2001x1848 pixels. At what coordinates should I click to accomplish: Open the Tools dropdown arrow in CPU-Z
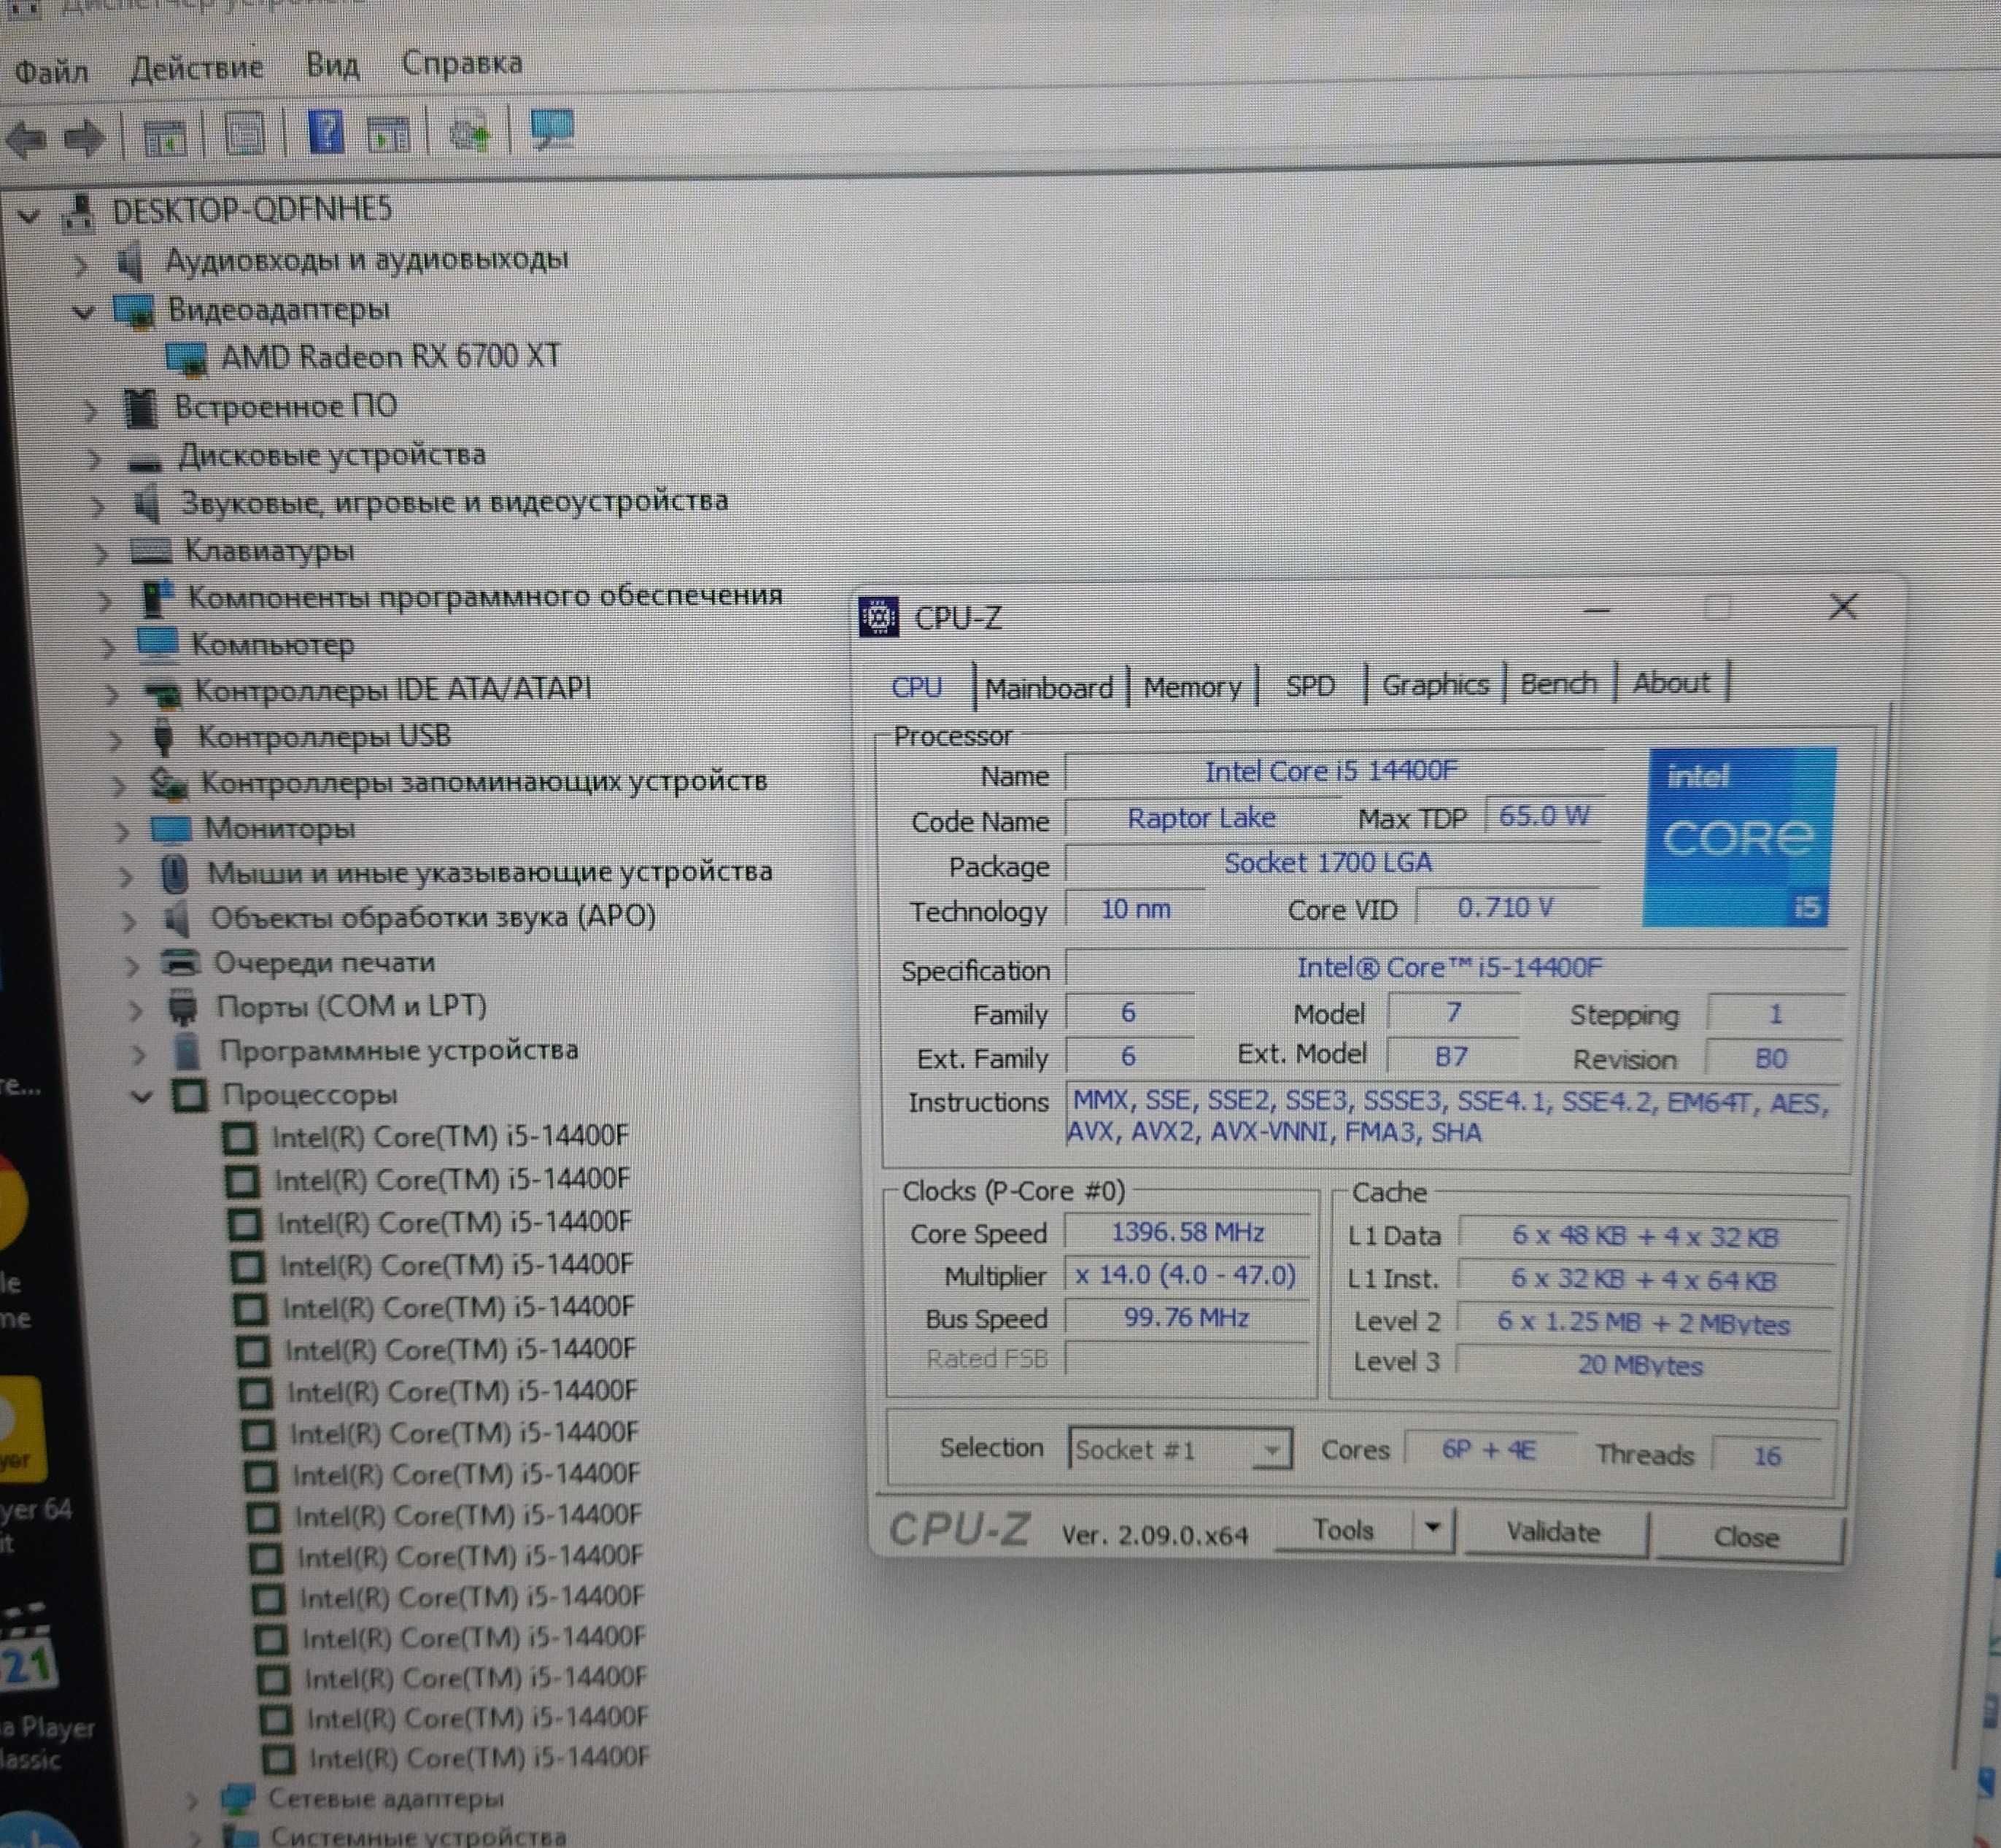coord(1433,1528)
